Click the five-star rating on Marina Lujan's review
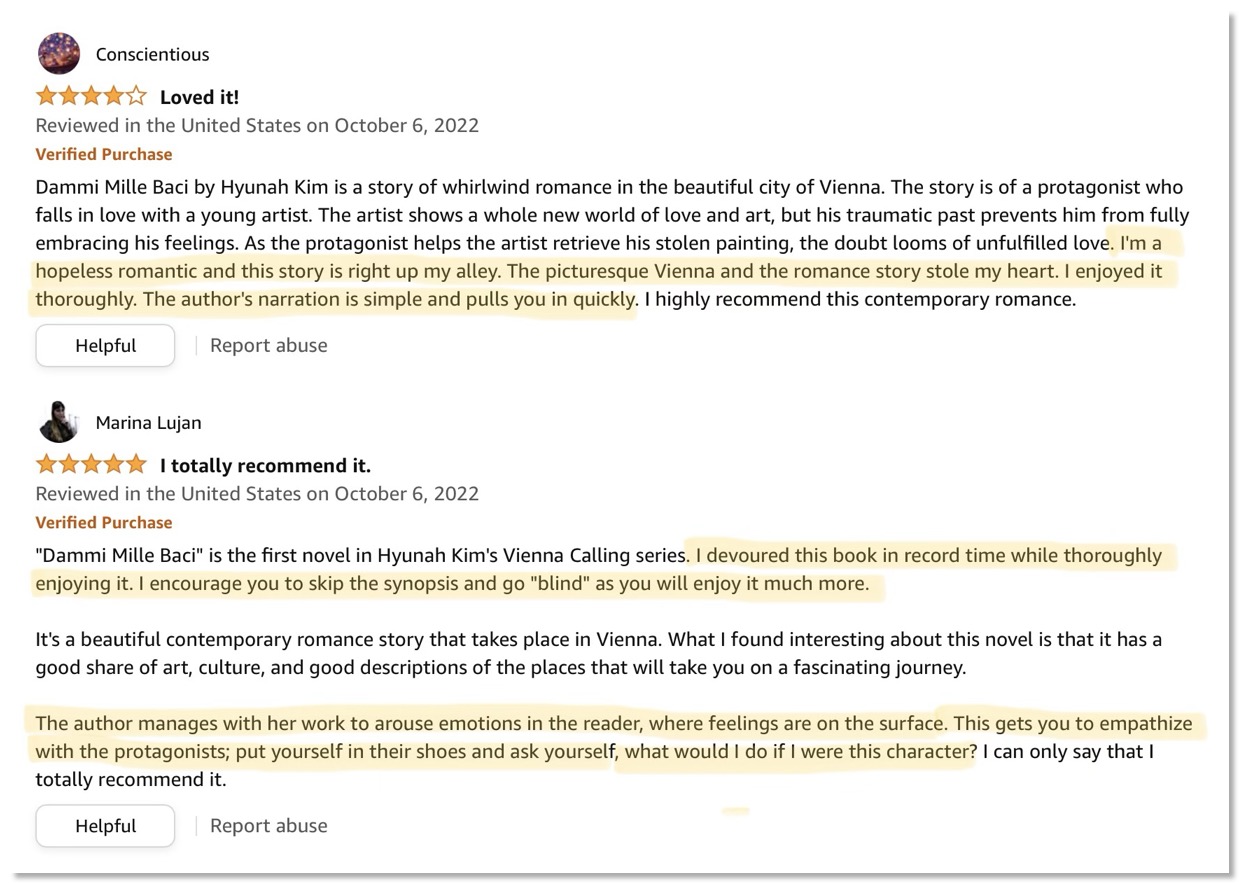Image resolution: width=1239 pixels, height=883 pixels. click(x=91, y=465)
